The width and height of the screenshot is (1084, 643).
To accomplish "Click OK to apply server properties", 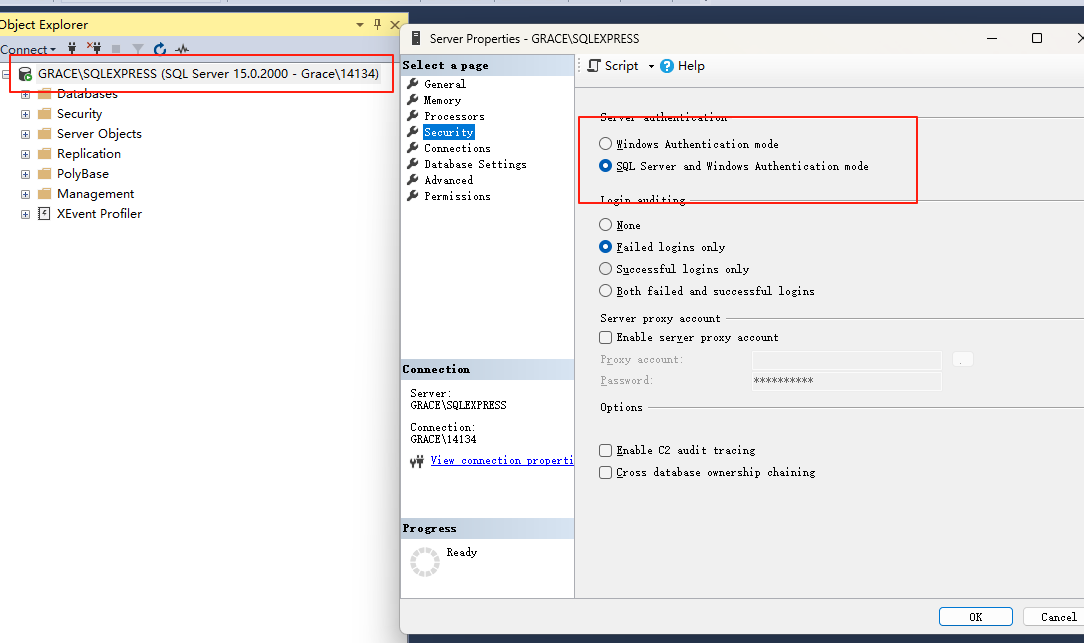I will pos(975,617).
